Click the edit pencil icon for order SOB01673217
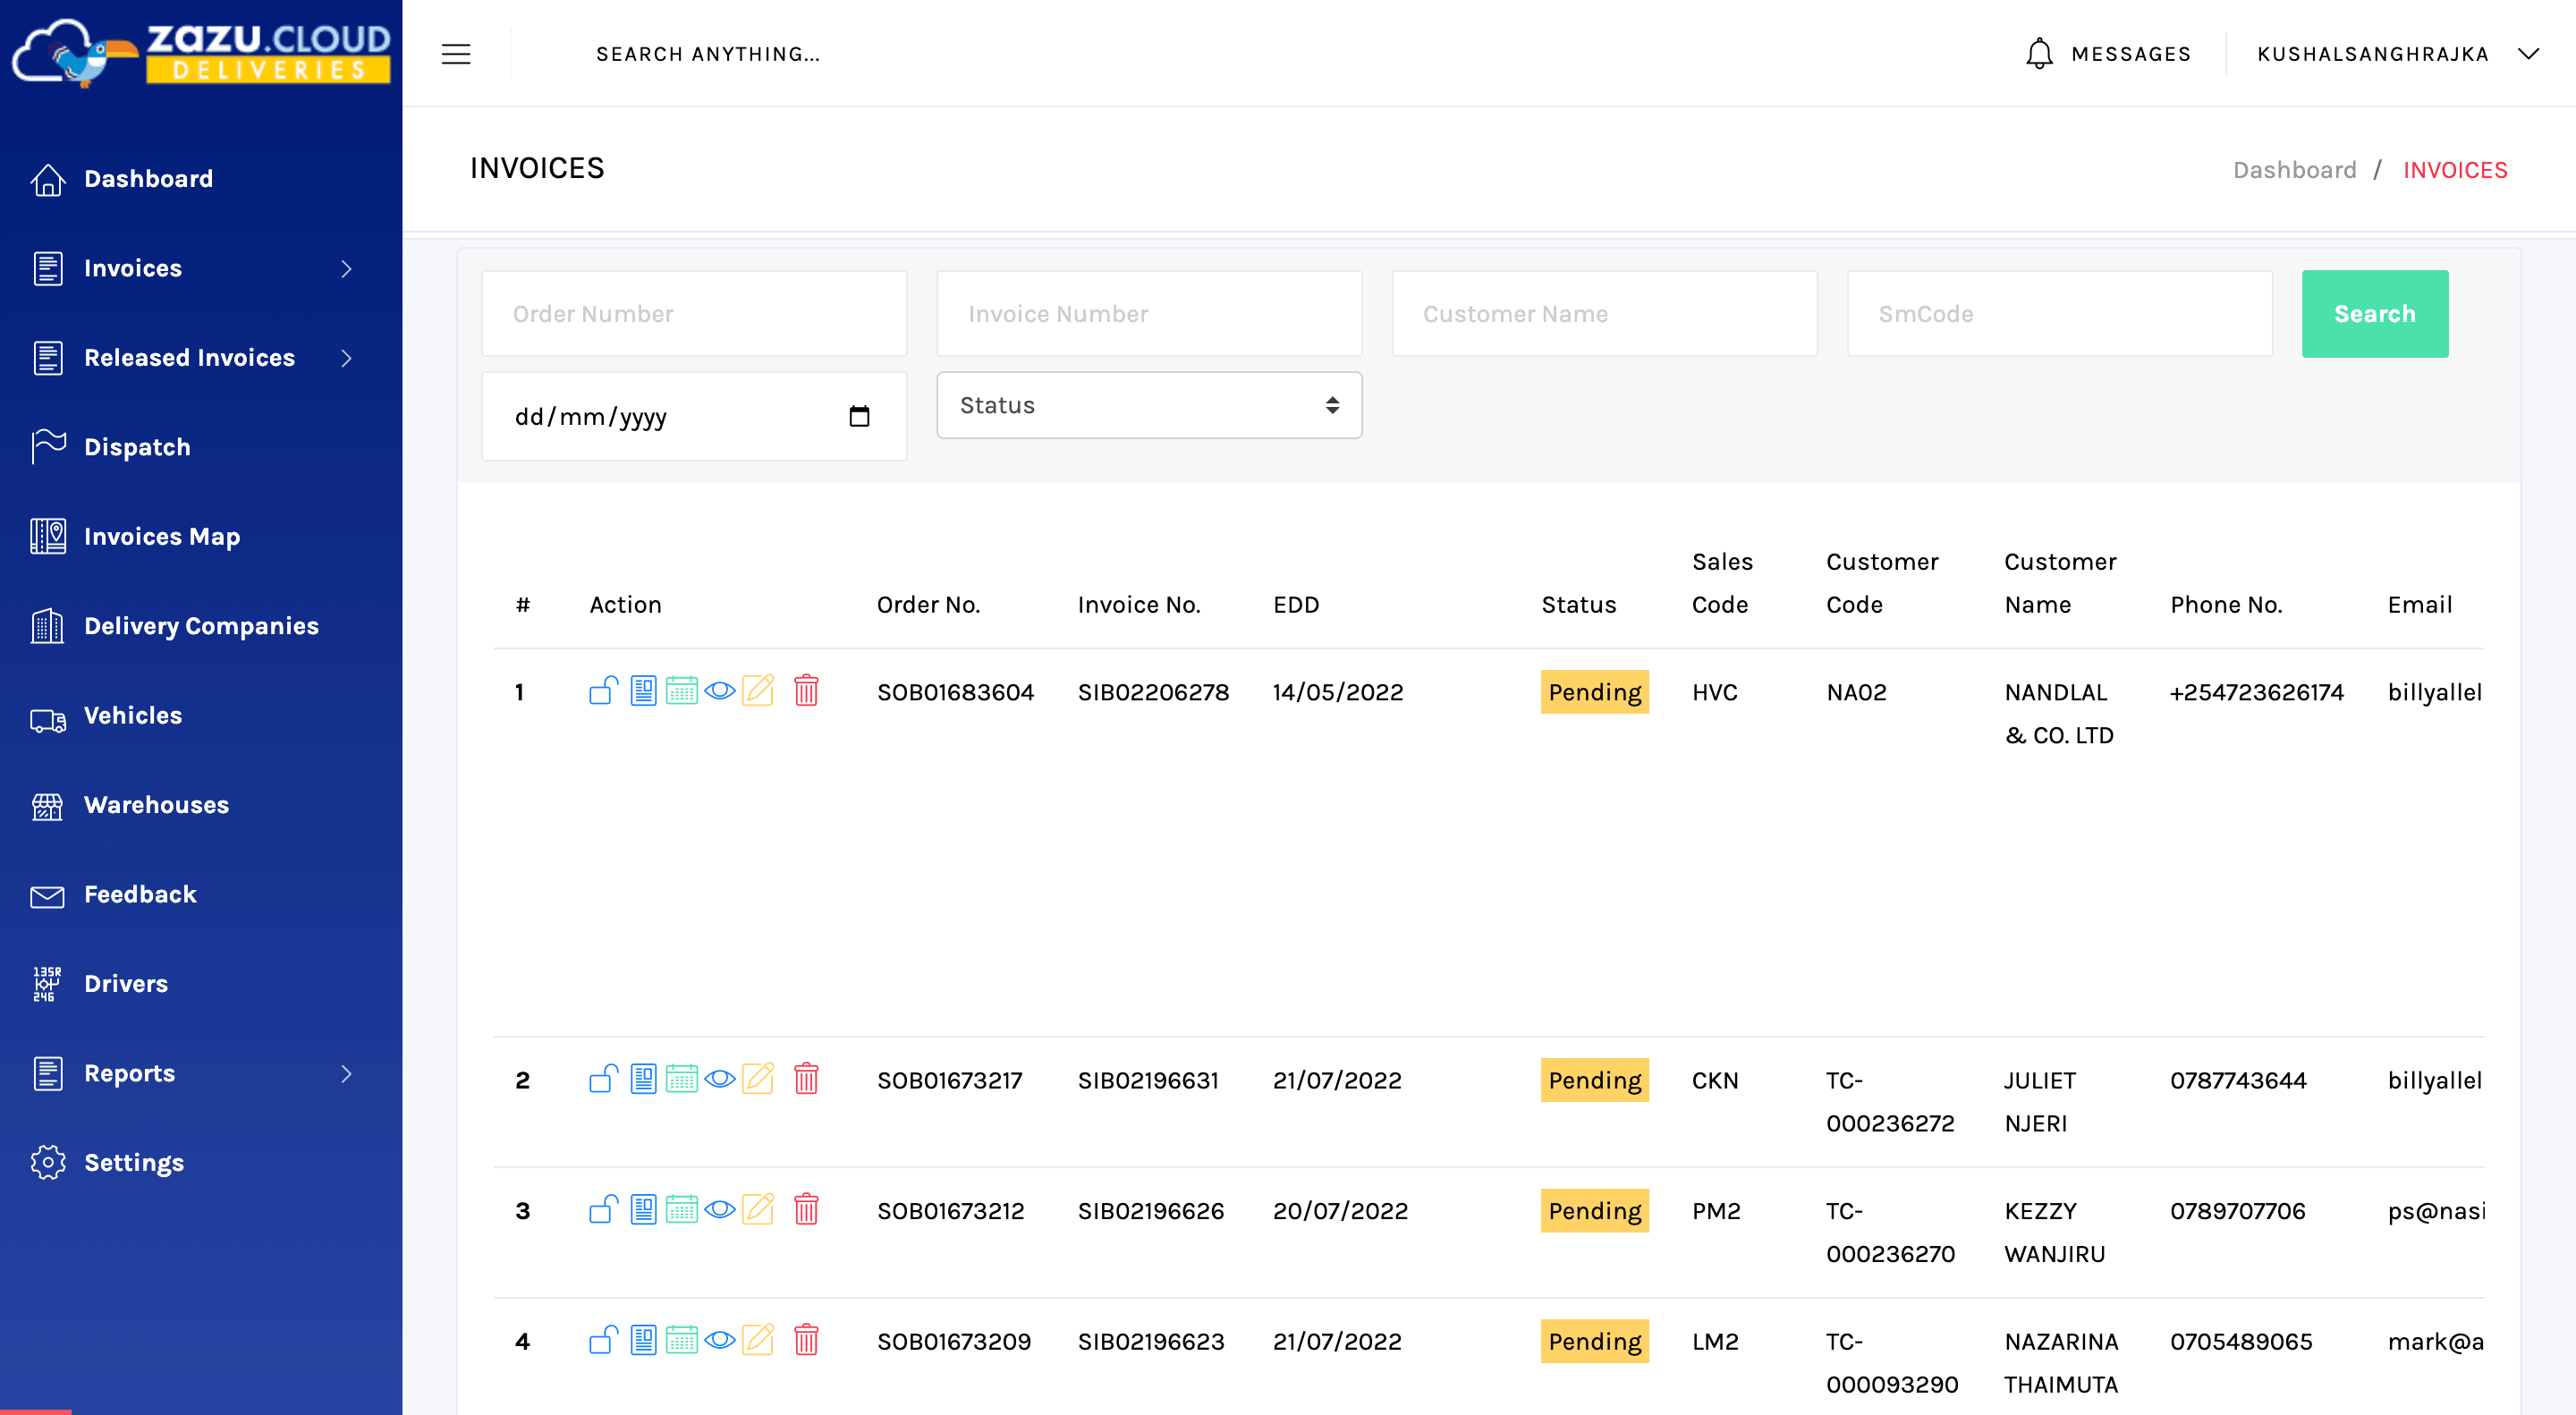 point(759,1080)
